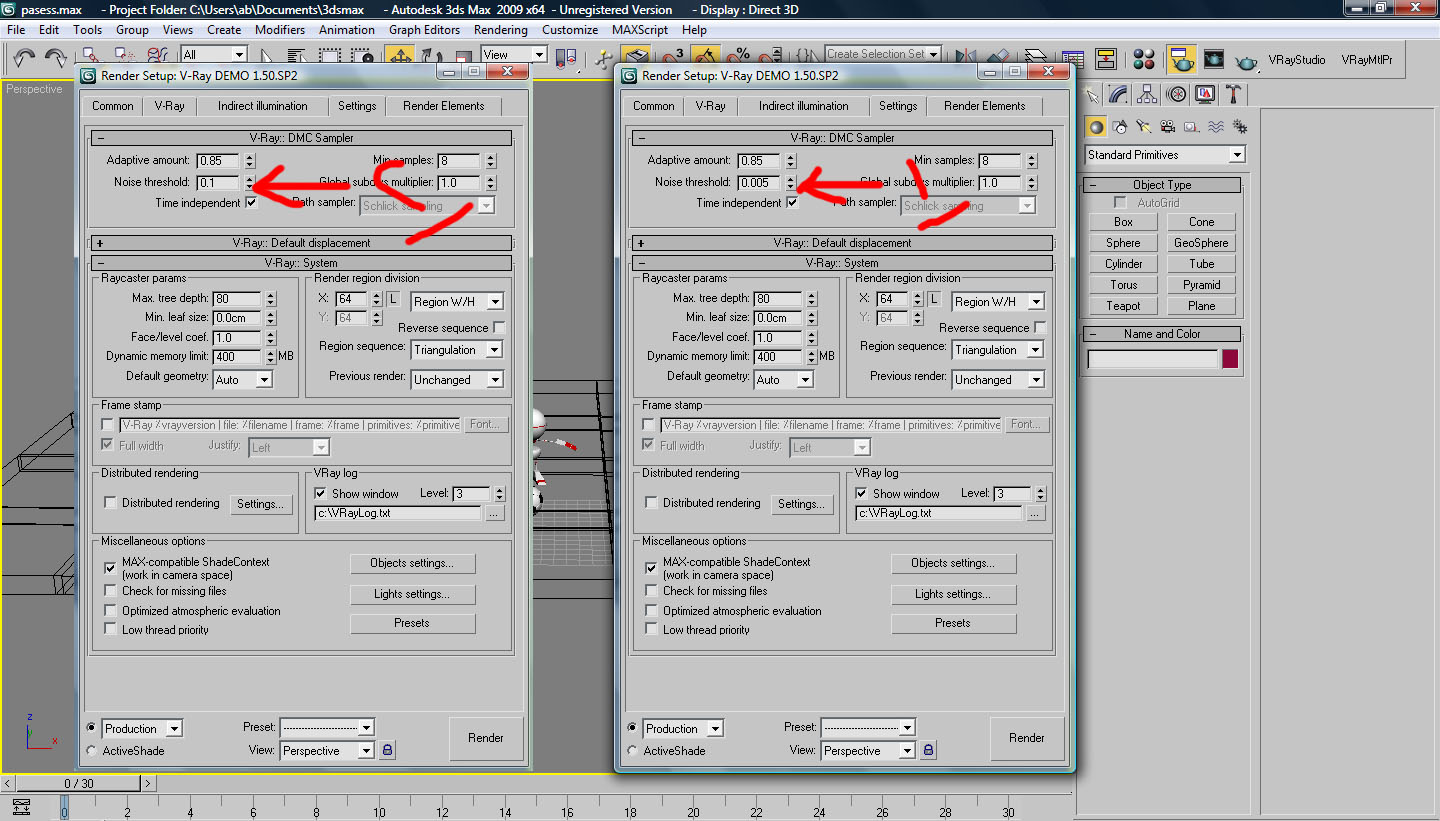Open the Rendered Frame Window icon

pyautogui.click(x=1214, y=58)
